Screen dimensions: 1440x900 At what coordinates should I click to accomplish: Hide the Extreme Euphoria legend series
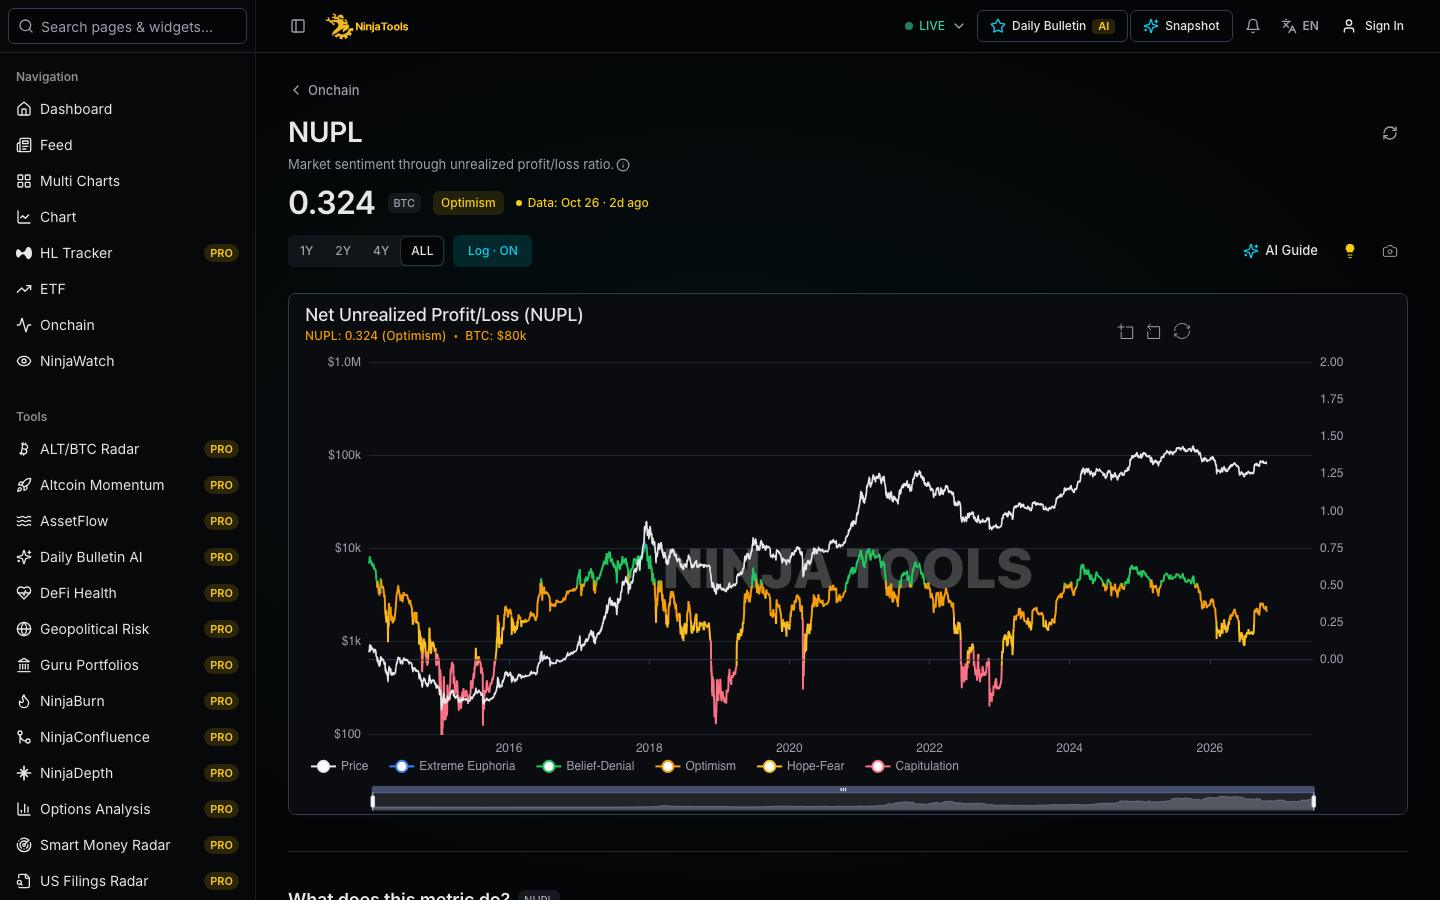pos(452,766)
